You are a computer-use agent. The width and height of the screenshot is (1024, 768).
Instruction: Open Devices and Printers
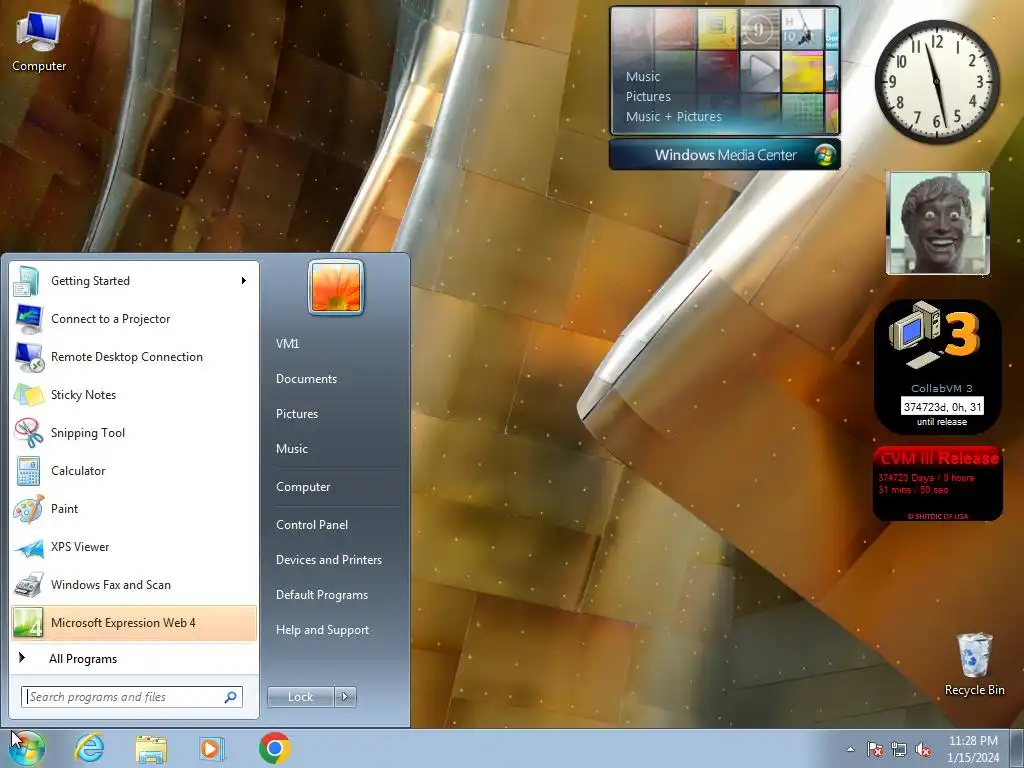click(328, 560)
